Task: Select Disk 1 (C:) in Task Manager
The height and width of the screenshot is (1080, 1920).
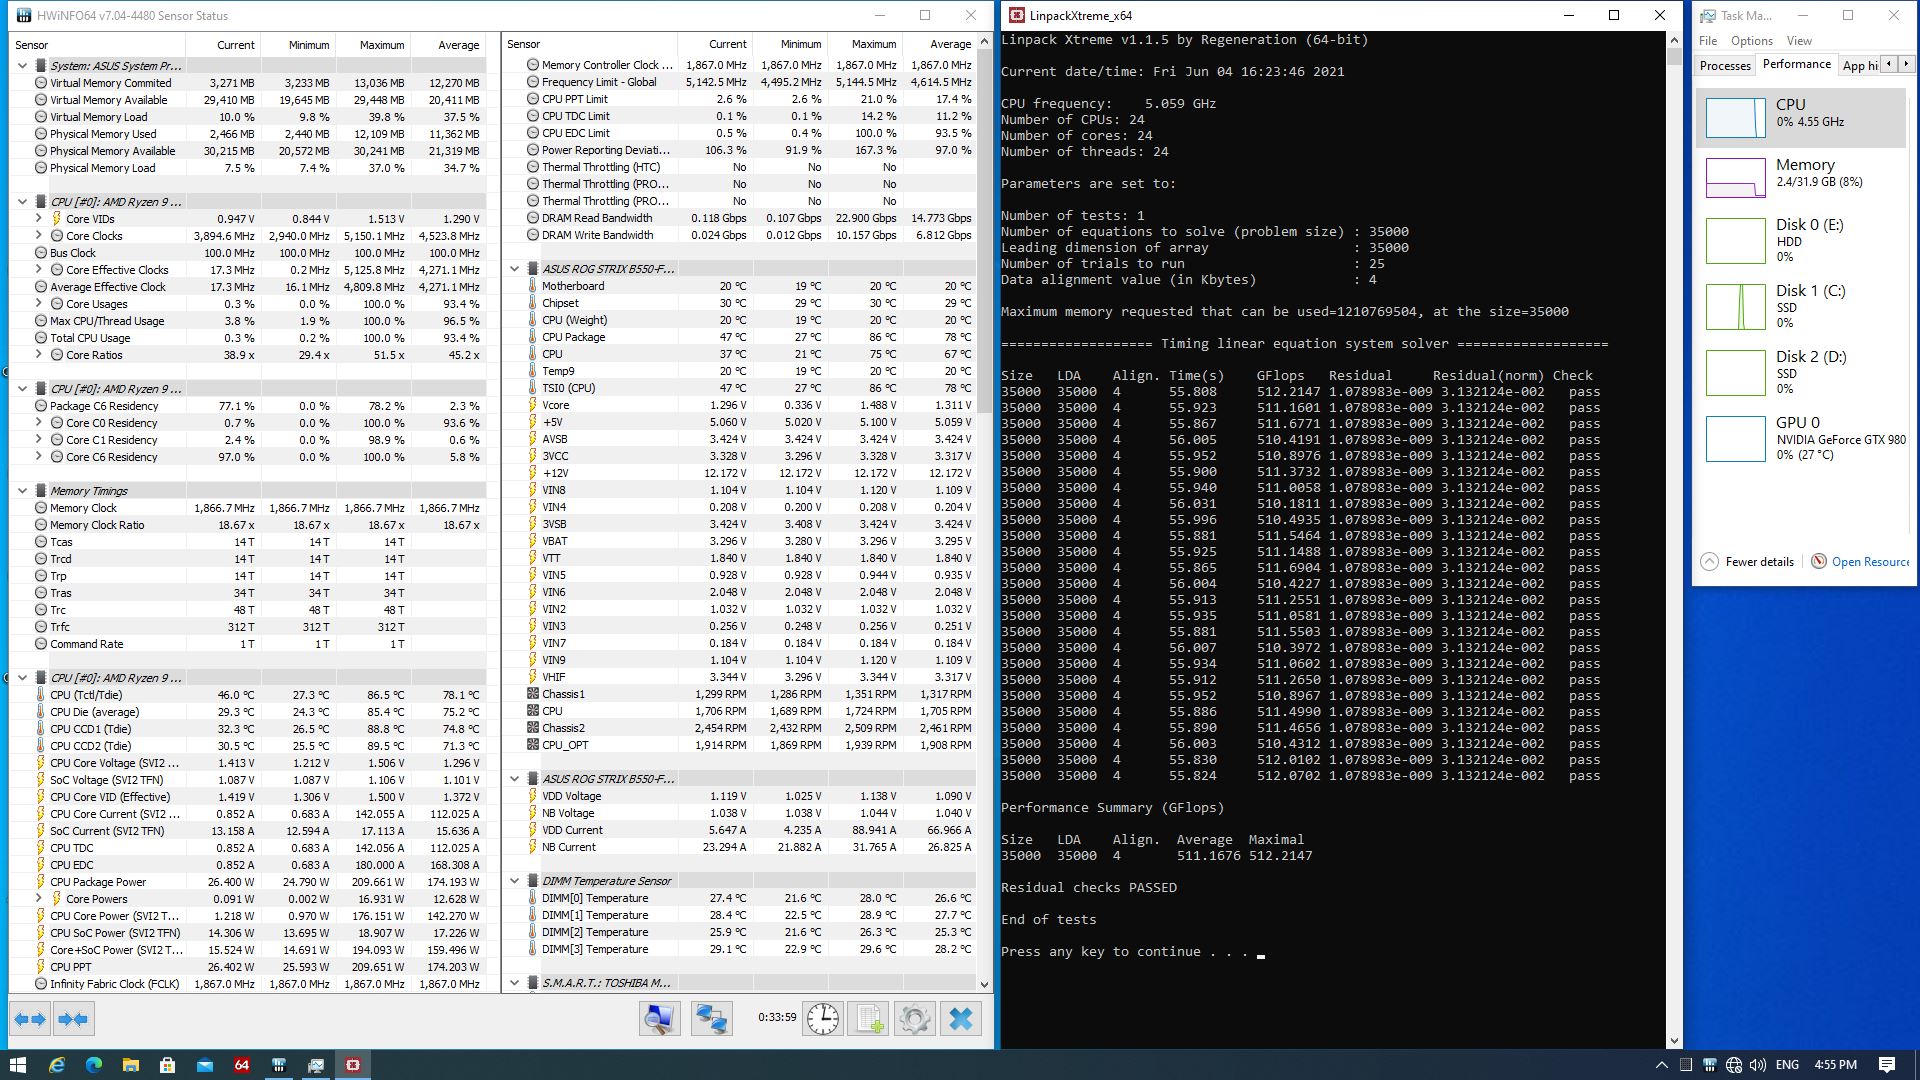Action: coord(1801,306)
